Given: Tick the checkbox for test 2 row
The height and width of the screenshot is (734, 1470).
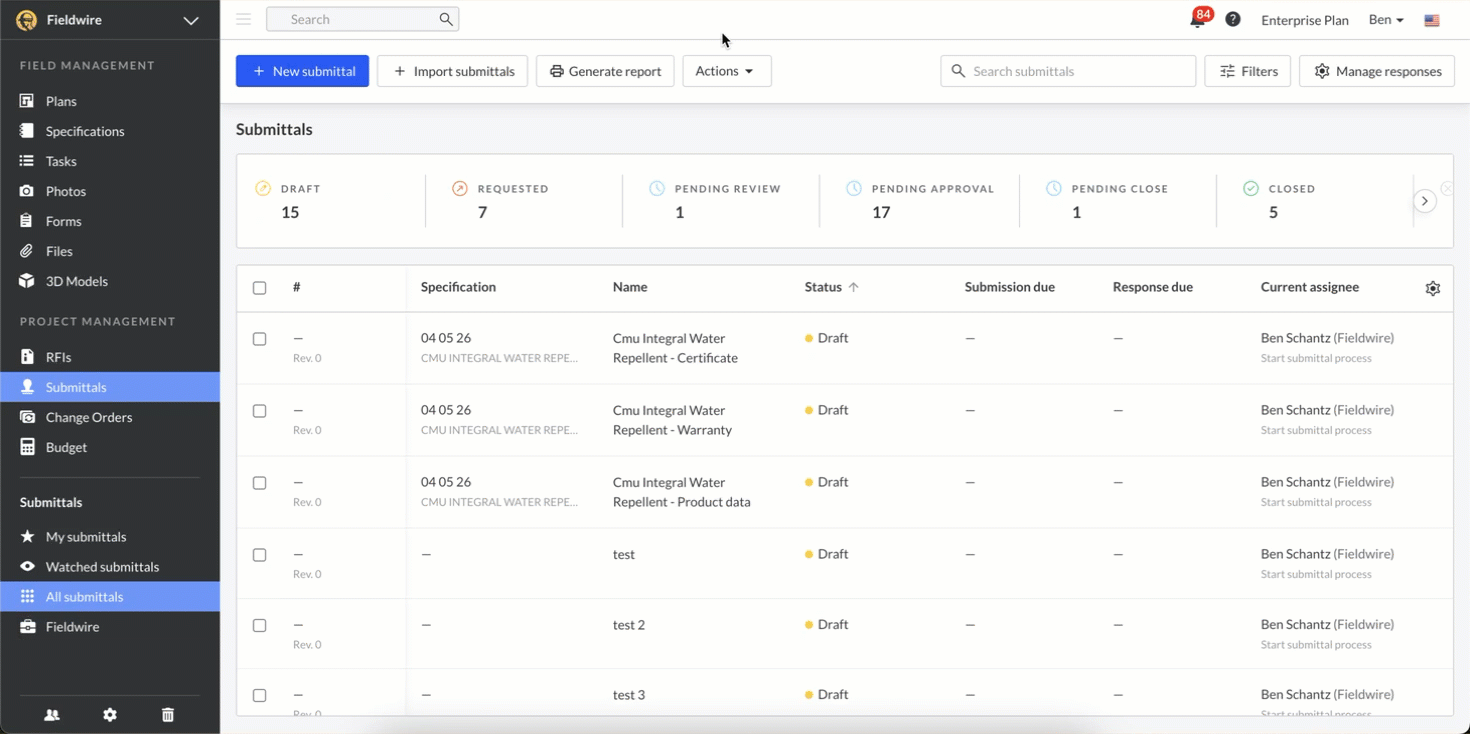Looking at the screenshot, I should pyautogui.click(x=260, y=626).
